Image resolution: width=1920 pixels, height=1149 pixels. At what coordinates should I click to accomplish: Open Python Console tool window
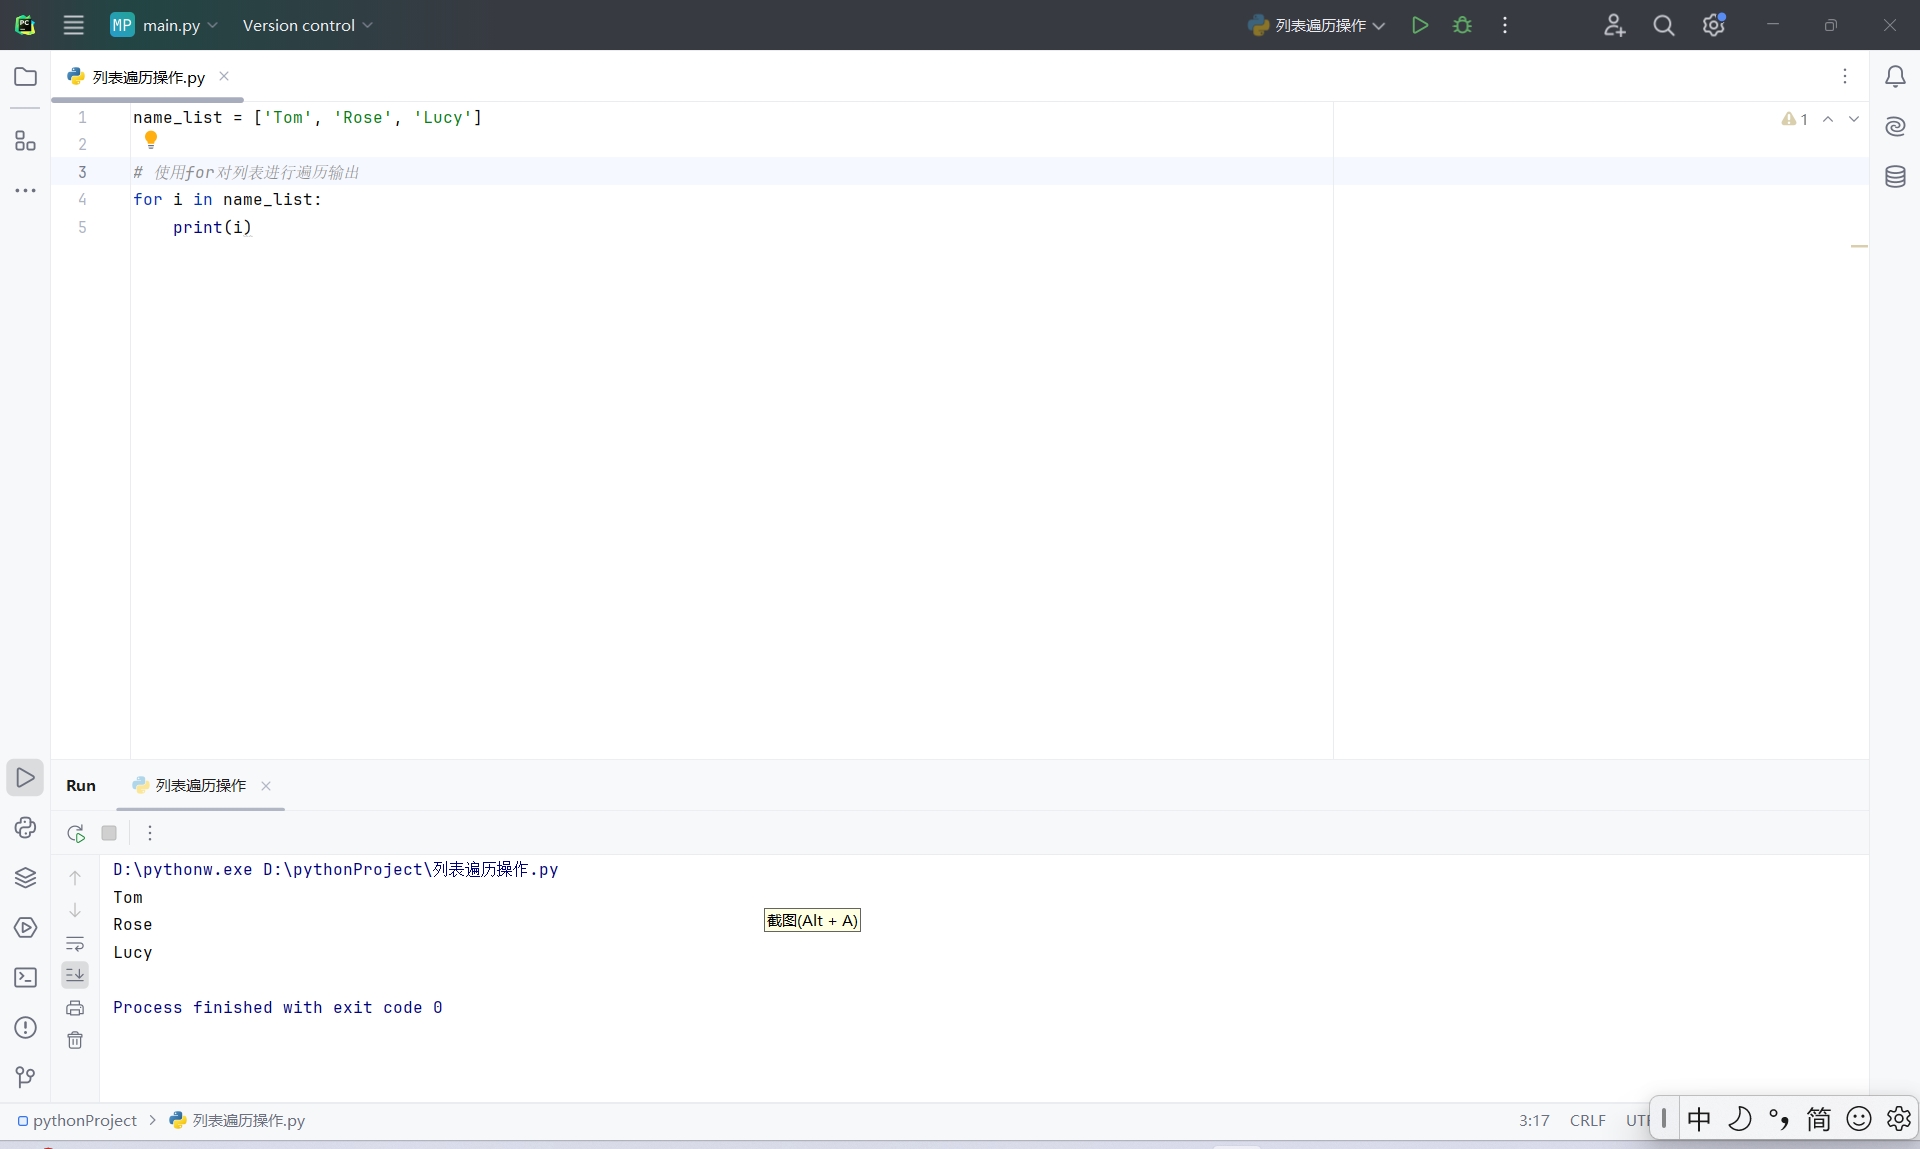pyautogui.click(x=25, y=828)
